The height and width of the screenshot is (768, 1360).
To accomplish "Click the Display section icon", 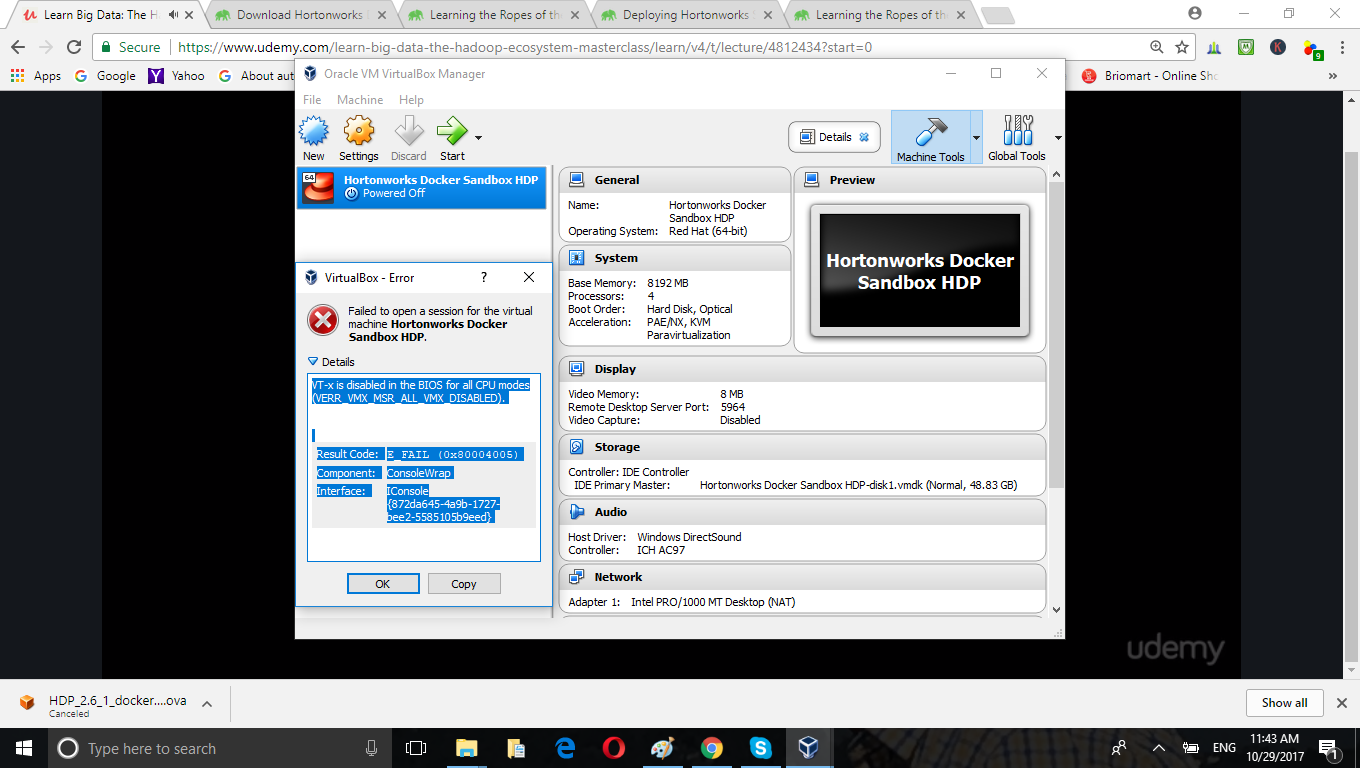I will (x=577, y=369).
